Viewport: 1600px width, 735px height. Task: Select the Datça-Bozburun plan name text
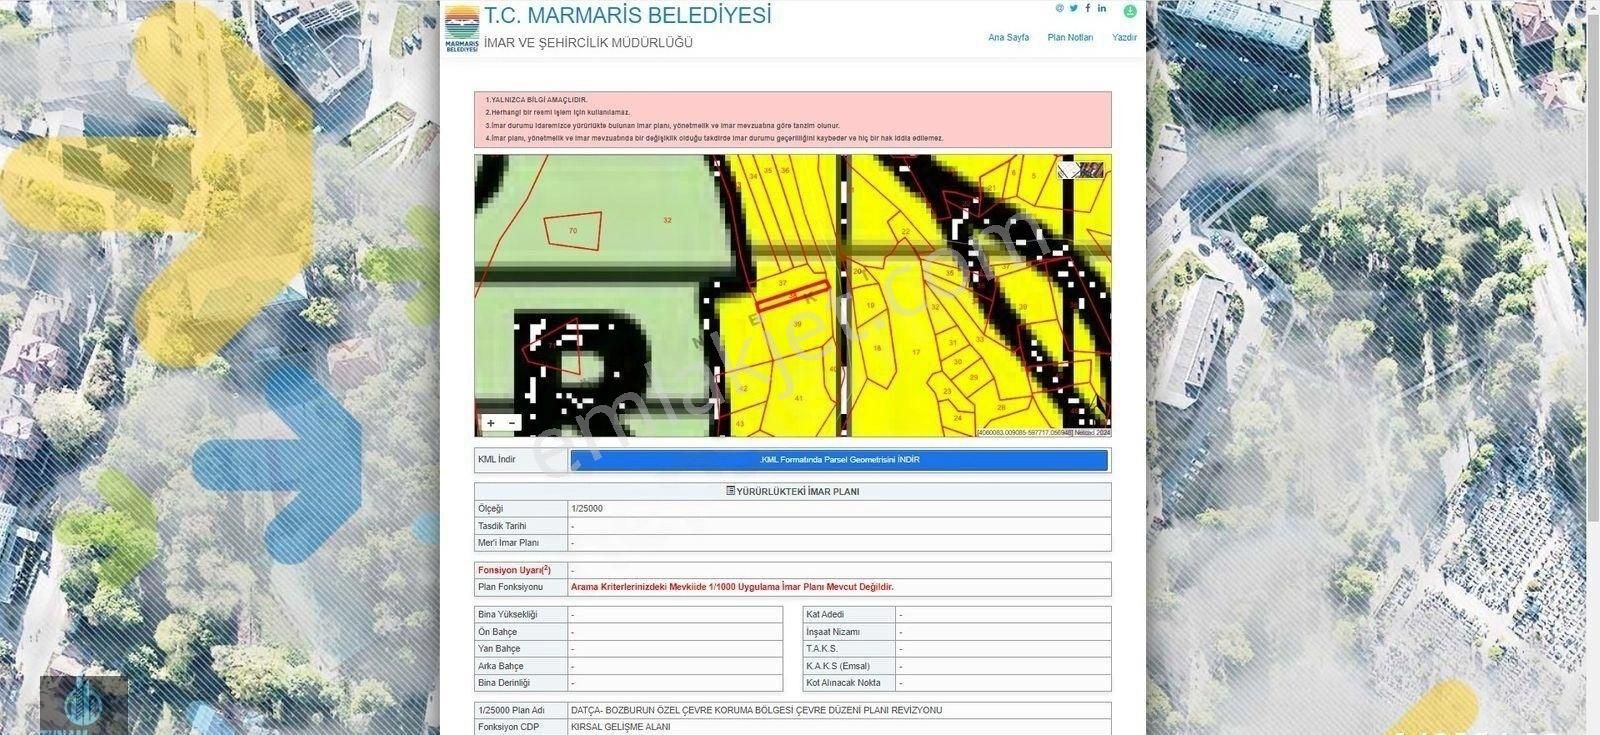(x=756, y=710)
